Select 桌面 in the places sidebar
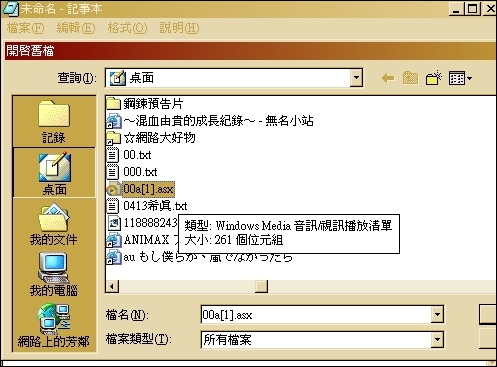497x367 pixels. 54,173
